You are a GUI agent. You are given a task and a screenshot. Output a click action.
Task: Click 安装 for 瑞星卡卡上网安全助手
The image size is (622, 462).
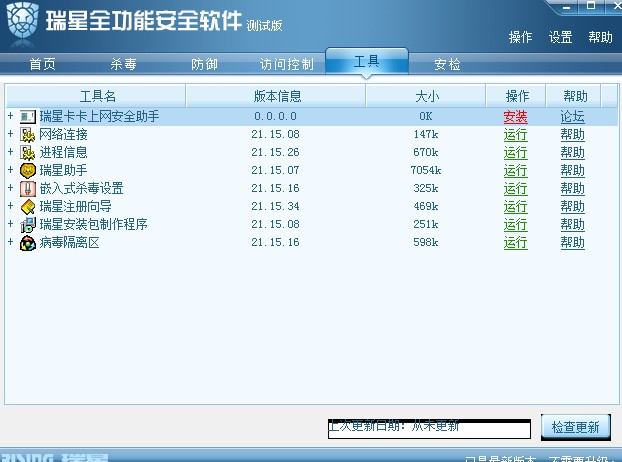click(515, 117)
